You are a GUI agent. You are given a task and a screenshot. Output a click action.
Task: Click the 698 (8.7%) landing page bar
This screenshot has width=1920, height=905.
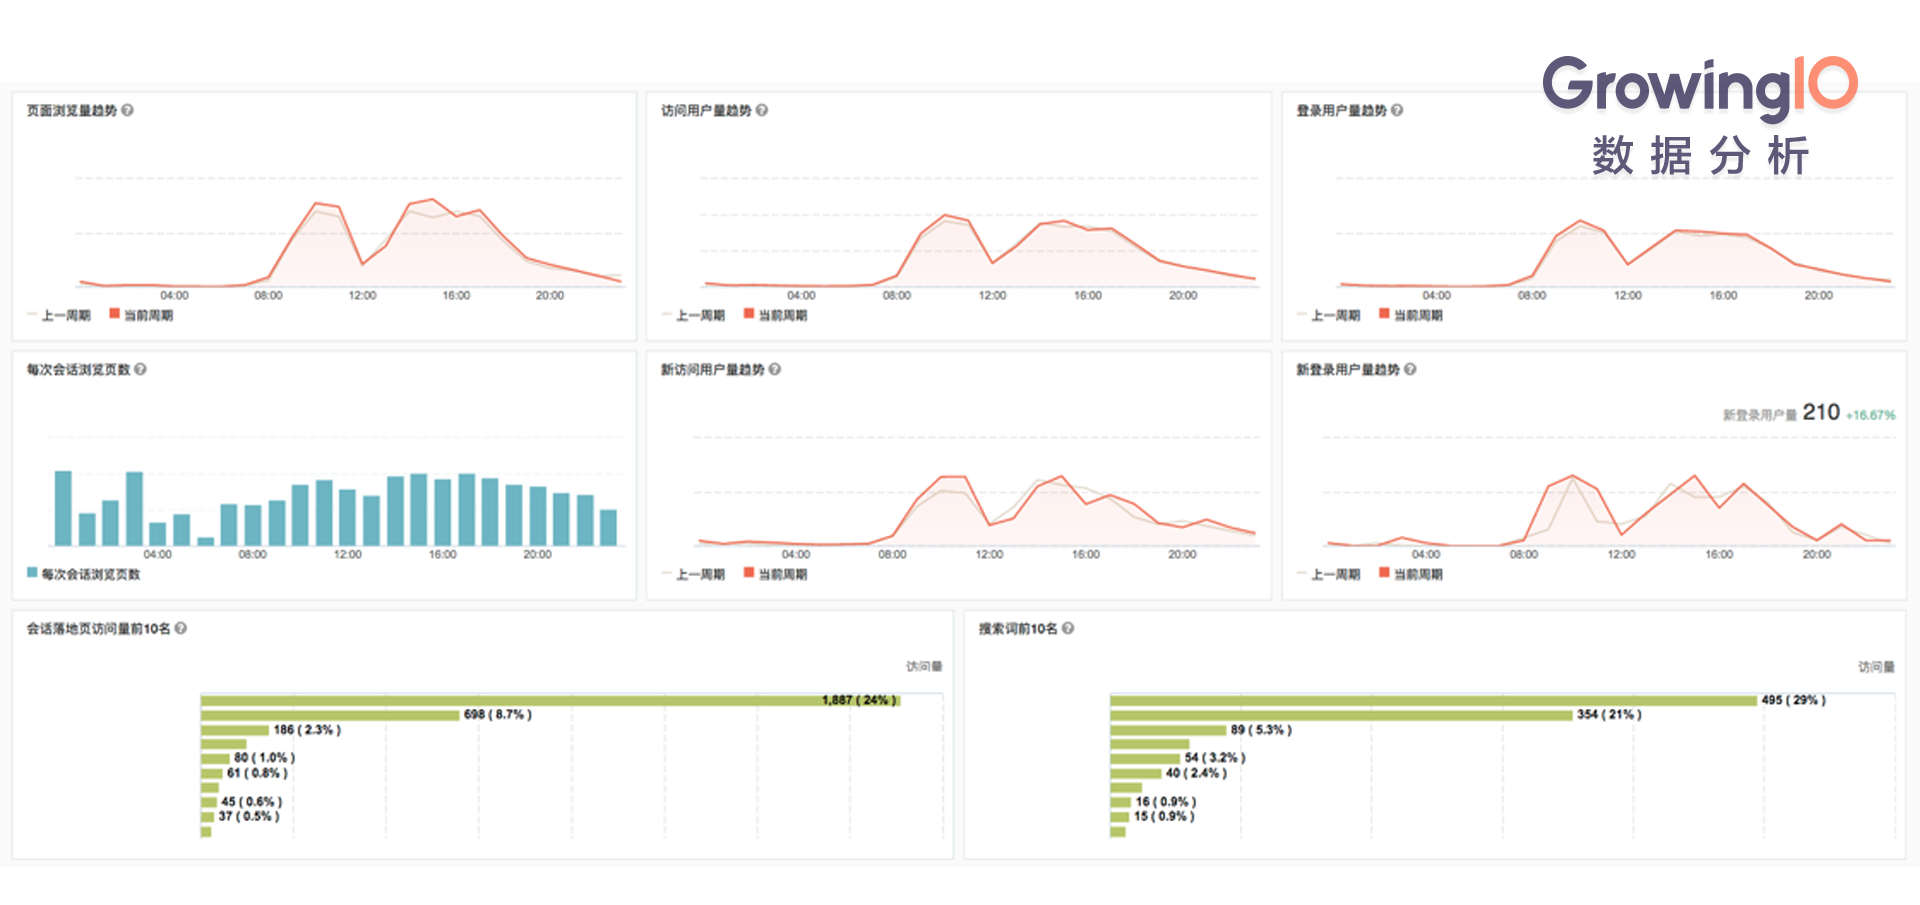pos(330,715)
